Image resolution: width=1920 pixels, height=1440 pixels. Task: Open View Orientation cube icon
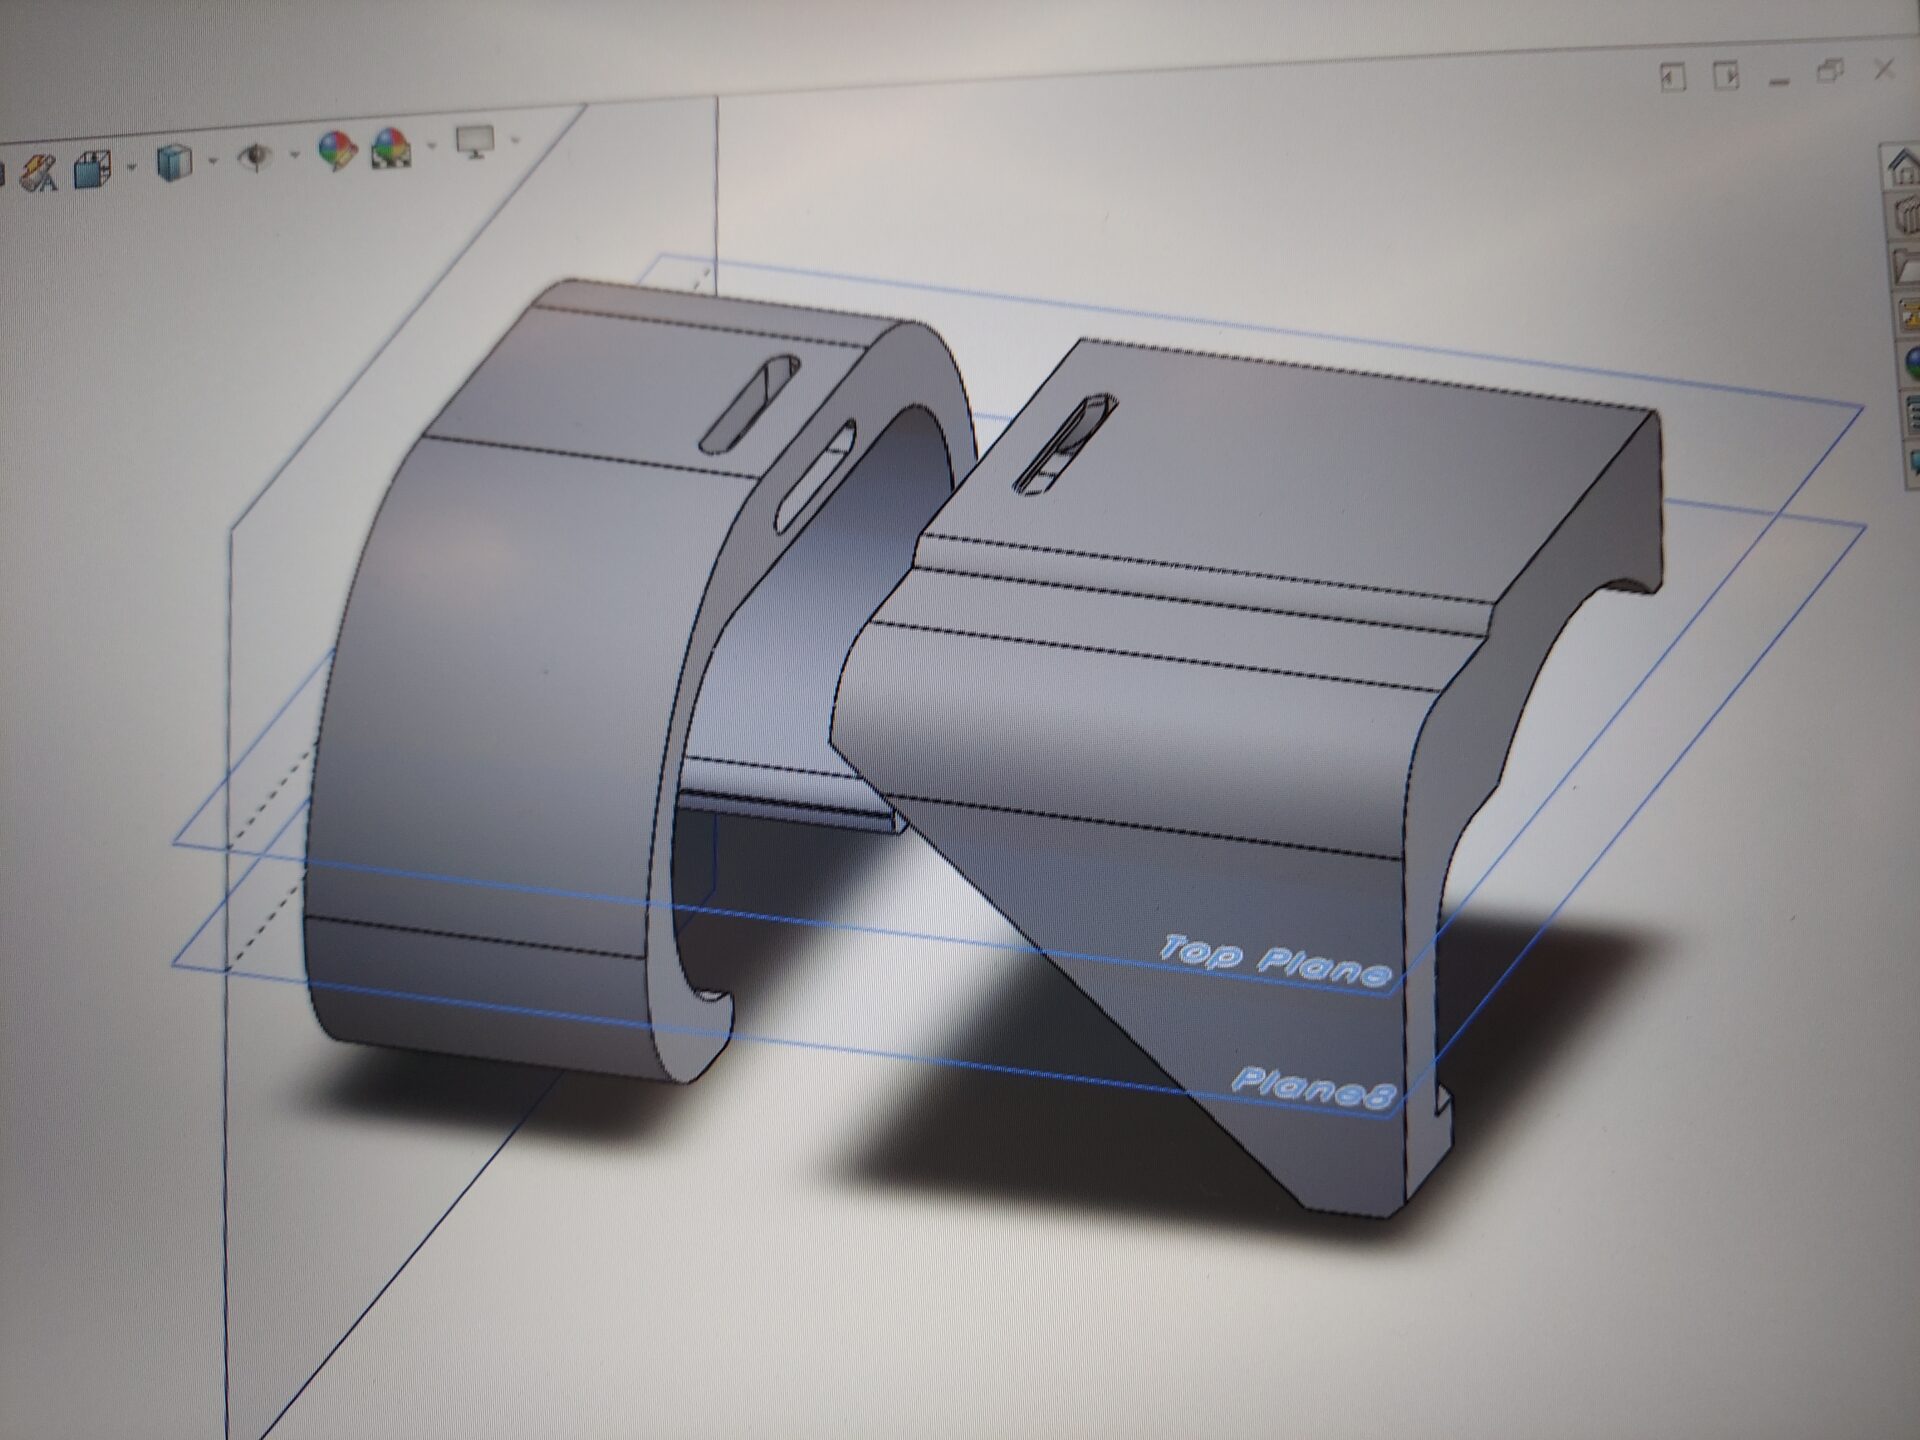[93, 170]
